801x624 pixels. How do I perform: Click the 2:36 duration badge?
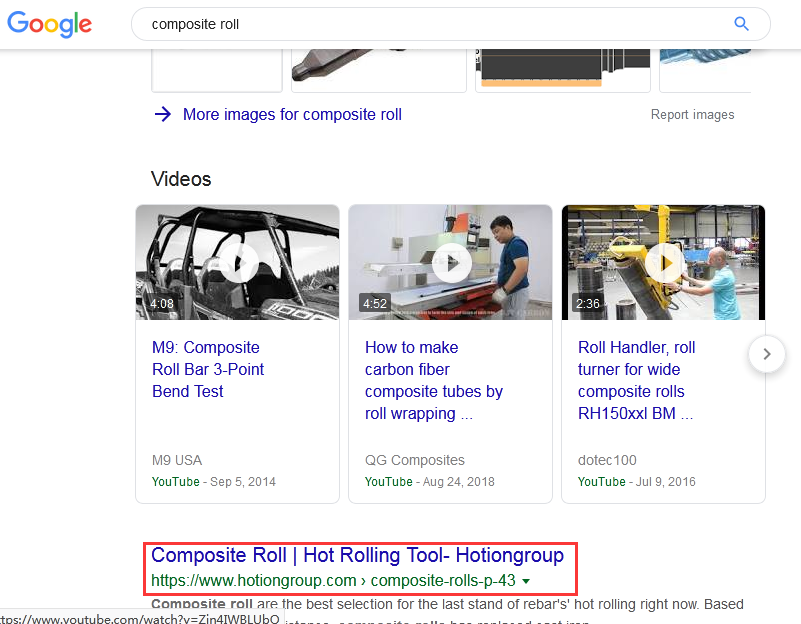(587, 304)
